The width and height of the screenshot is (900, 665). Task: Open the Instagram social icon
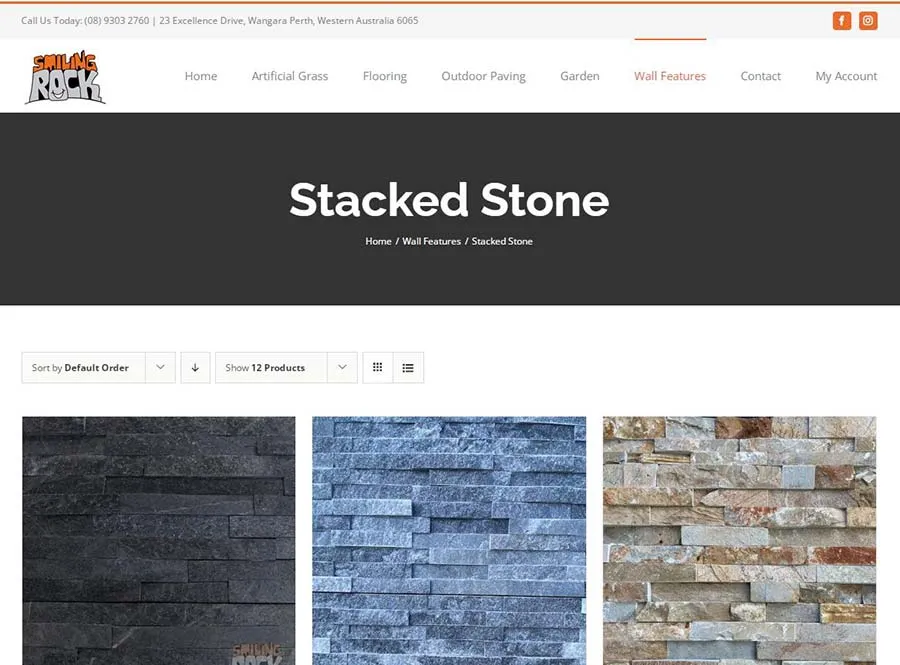tap(868, 21)
